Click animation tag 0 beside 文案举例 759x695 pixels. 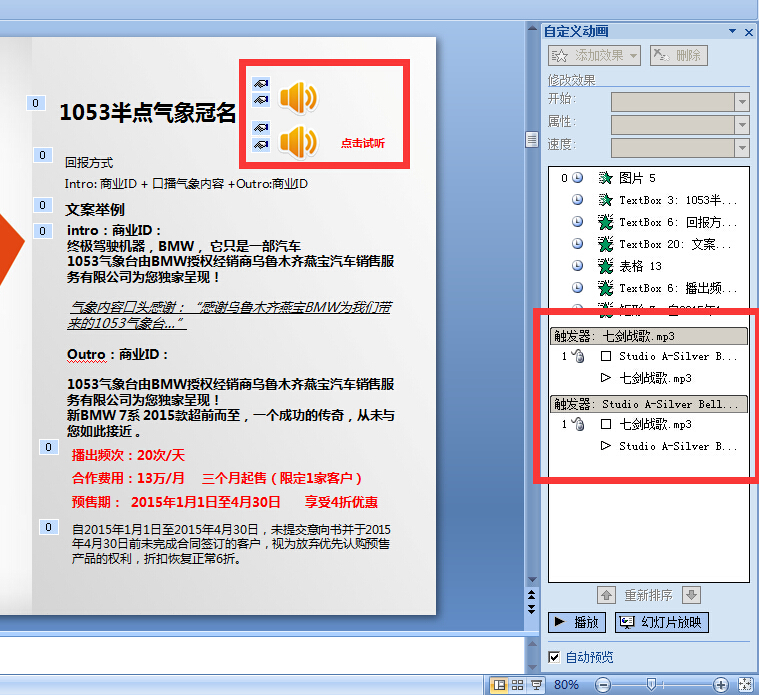tap(43, 205)
